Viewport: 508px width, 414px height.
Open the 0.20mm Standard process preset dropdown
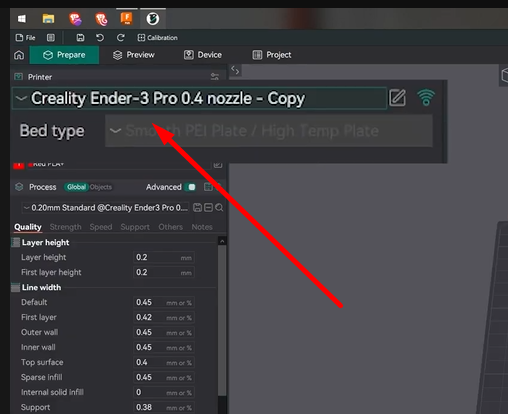106,208
